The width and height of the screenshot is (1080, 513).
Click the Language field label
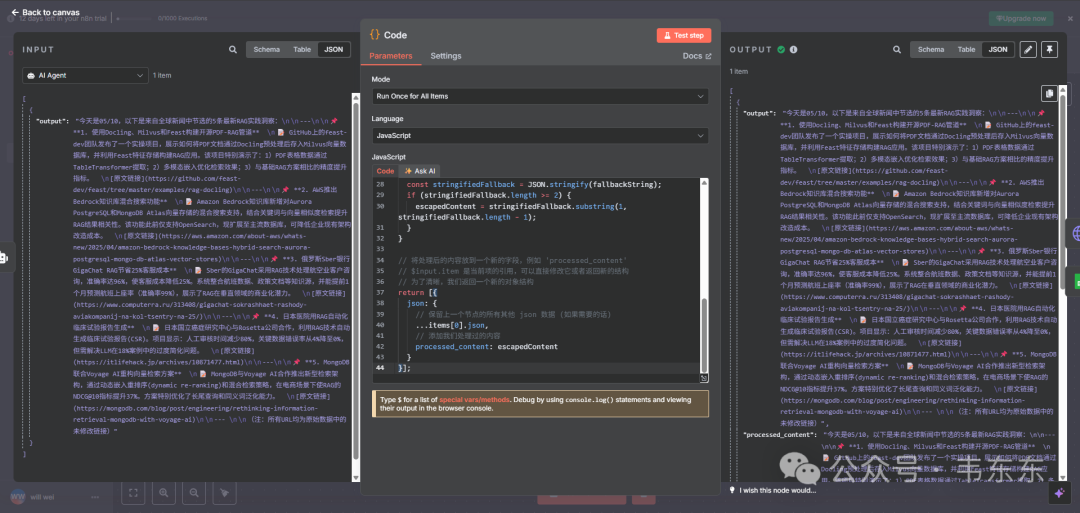[x=387, y=118]
